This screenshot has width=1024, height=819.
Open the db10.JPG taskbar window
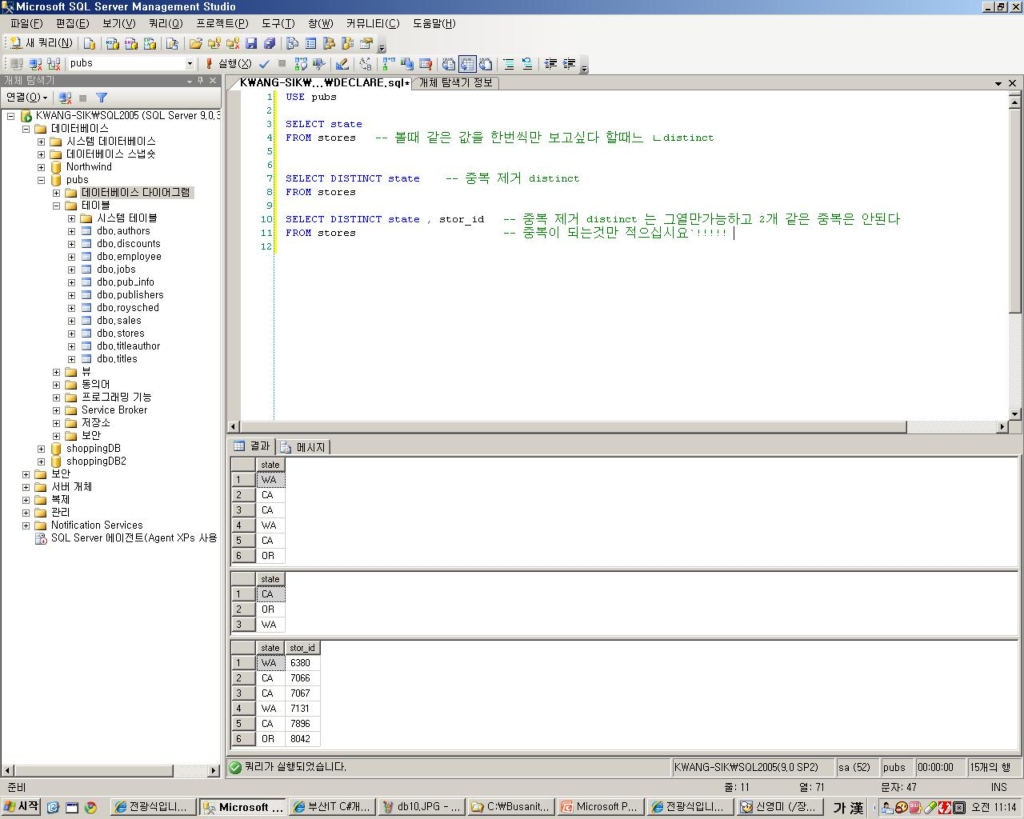coord(421,807)
